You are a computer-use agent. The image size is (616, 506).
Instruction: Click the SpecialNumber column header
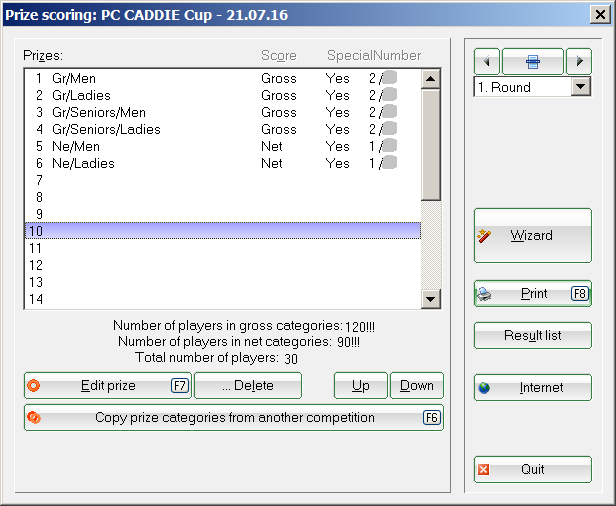pyautogui.click(x=374, y=55)
